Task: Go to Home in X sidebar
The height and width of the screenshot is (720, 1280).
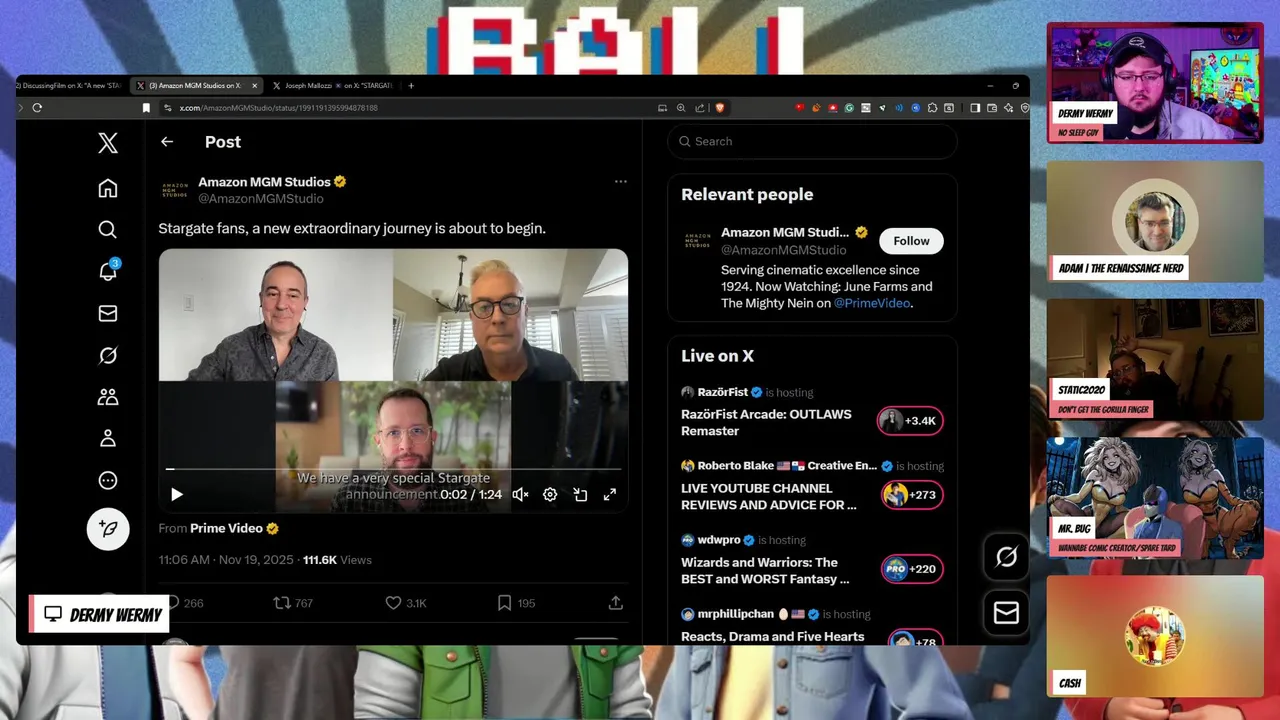Action: tap(108, 188)
